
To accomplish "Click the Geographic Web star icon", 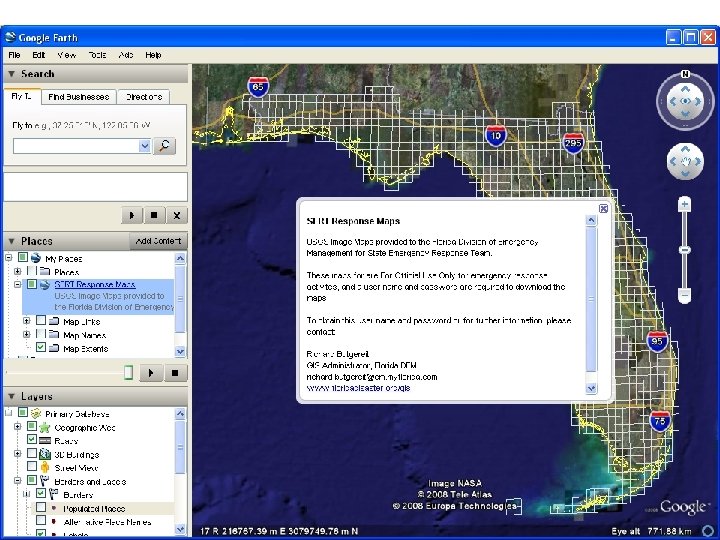I will tap(45, 428).
